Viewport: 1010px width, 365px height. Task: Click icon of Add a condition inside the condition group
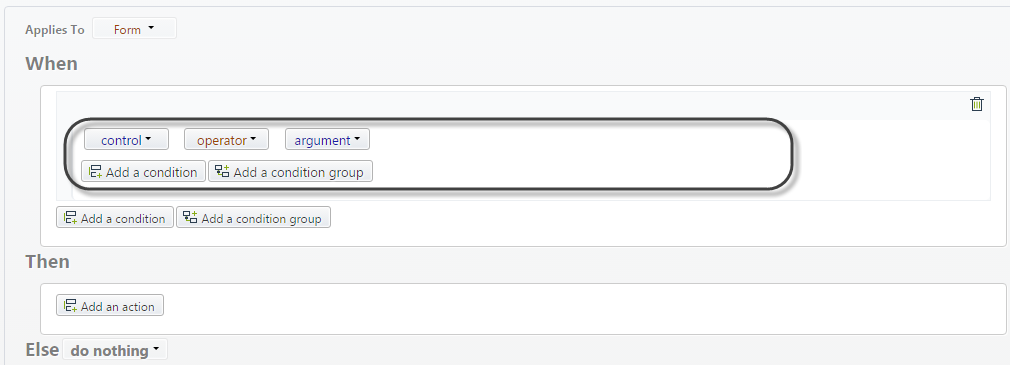pyautogui.click(x=95, y=171)
